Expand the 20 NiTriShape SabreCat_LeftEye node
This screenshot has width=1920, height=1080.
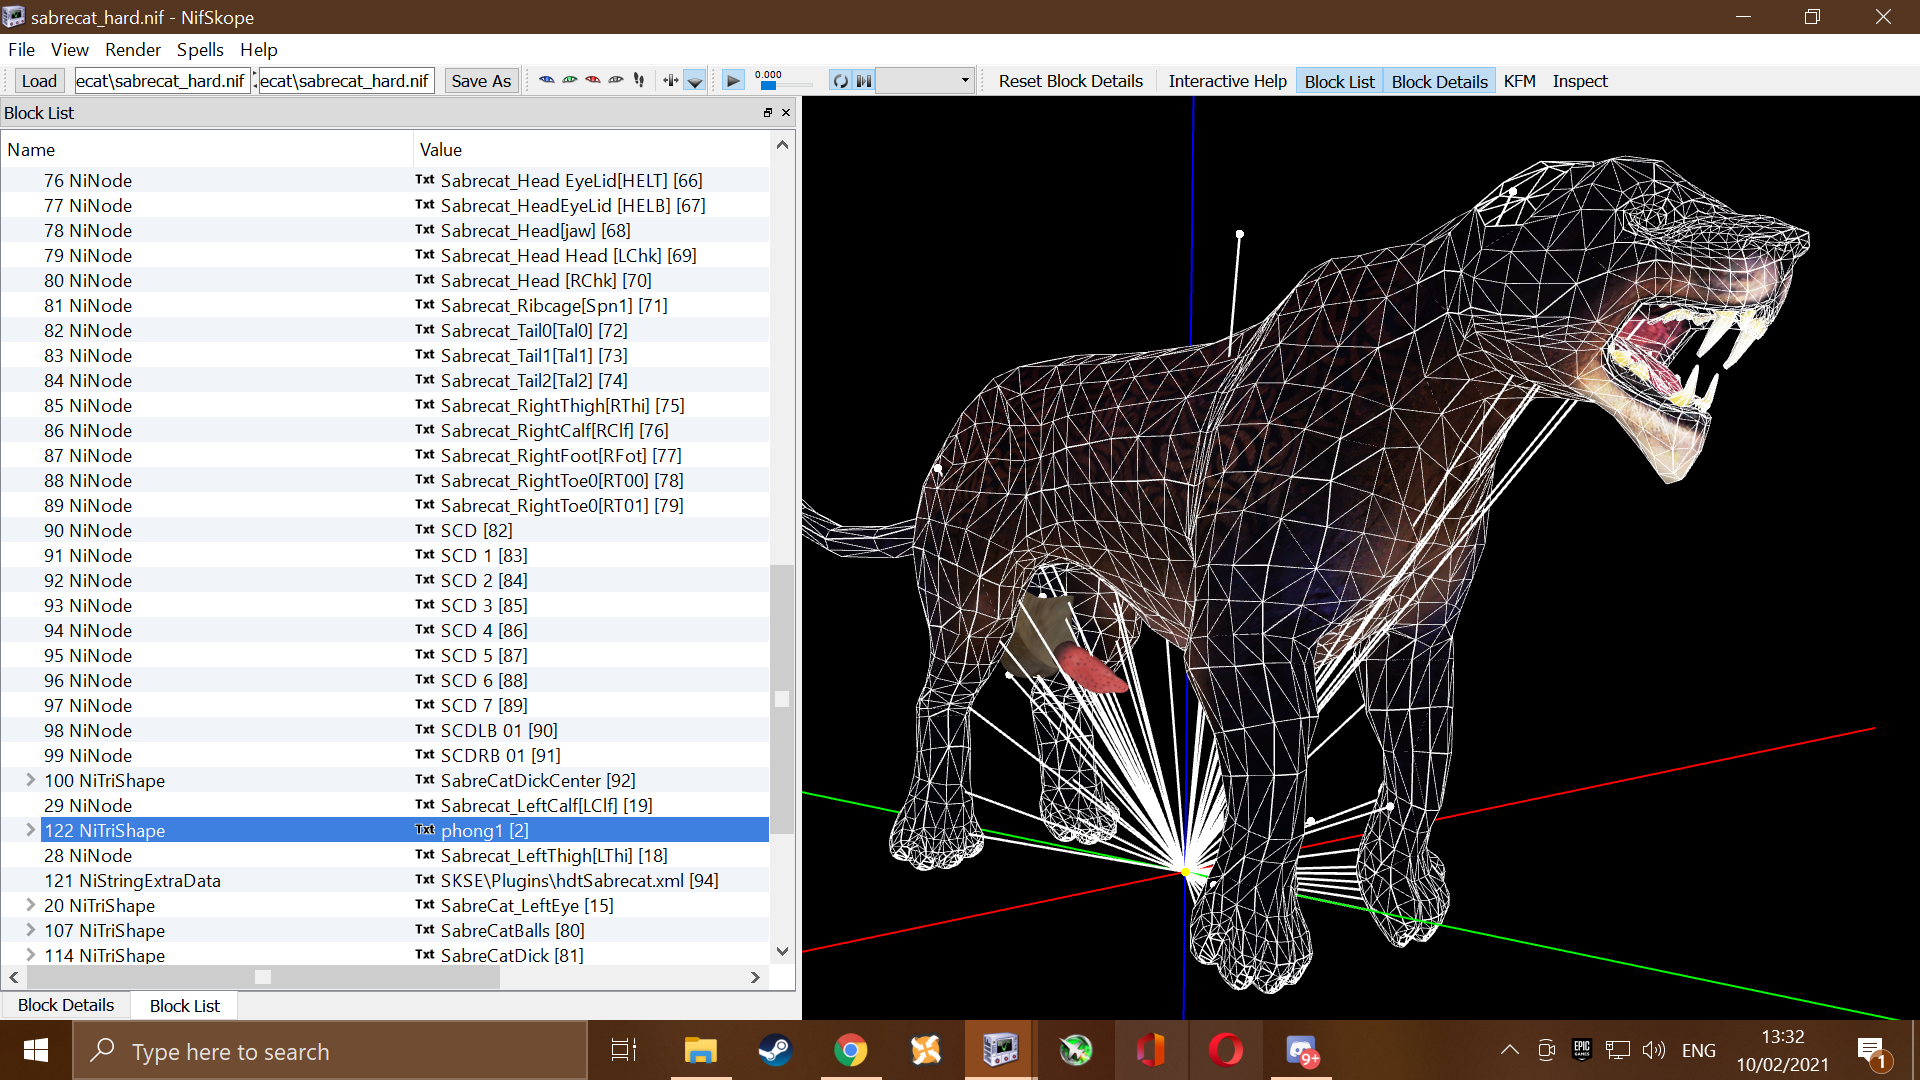point(30,905)
